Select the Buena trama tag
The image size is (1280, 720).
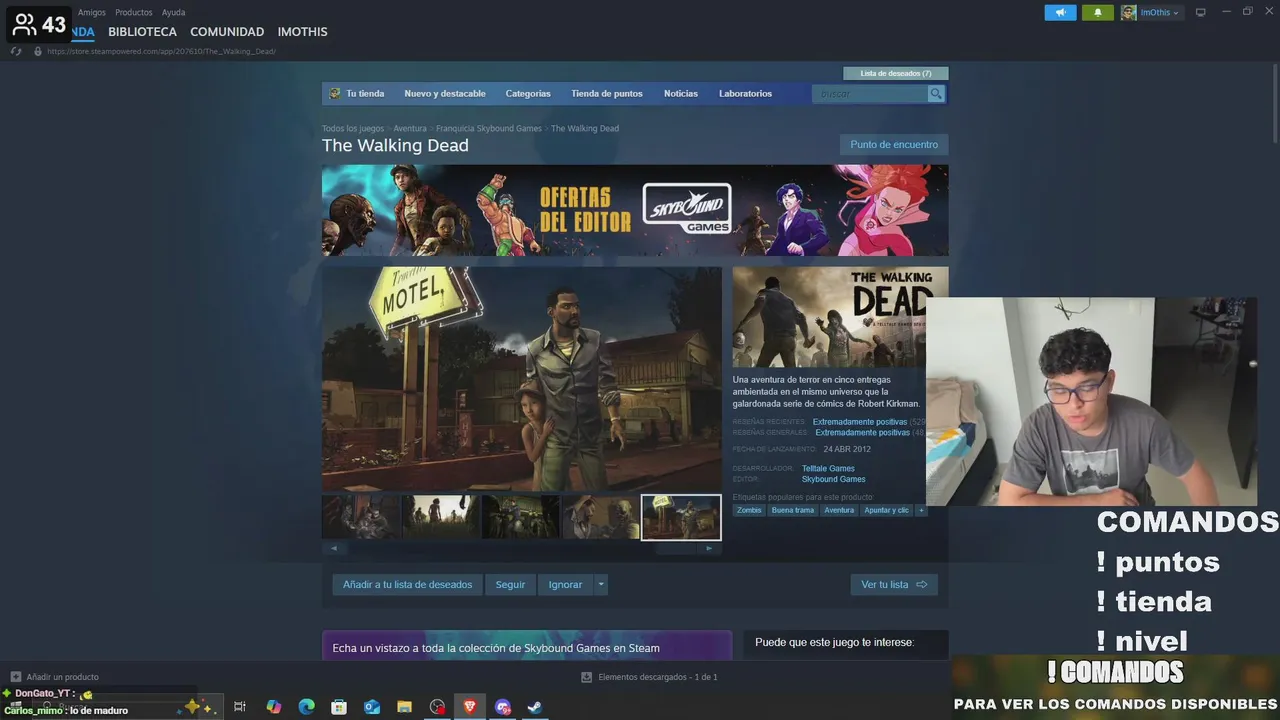coord(793,510)
